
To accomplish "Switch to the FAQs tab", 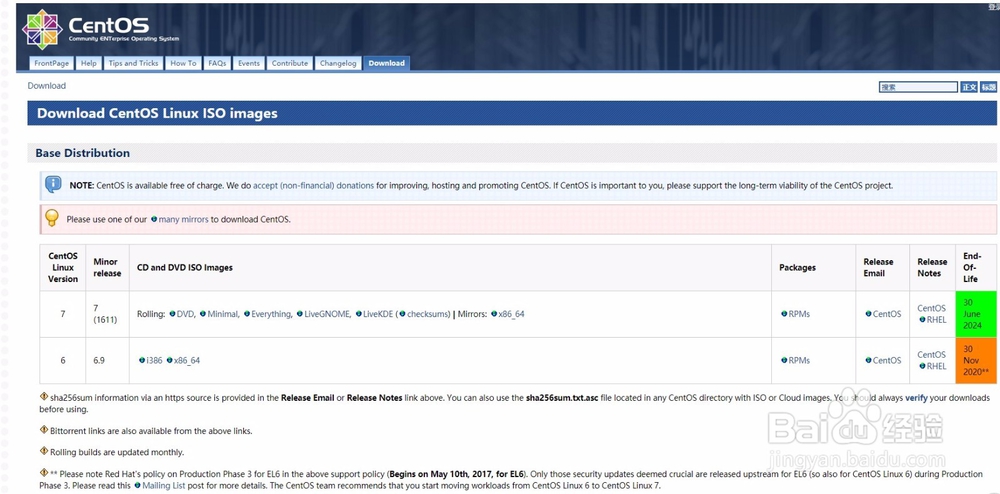I will 217,63.
